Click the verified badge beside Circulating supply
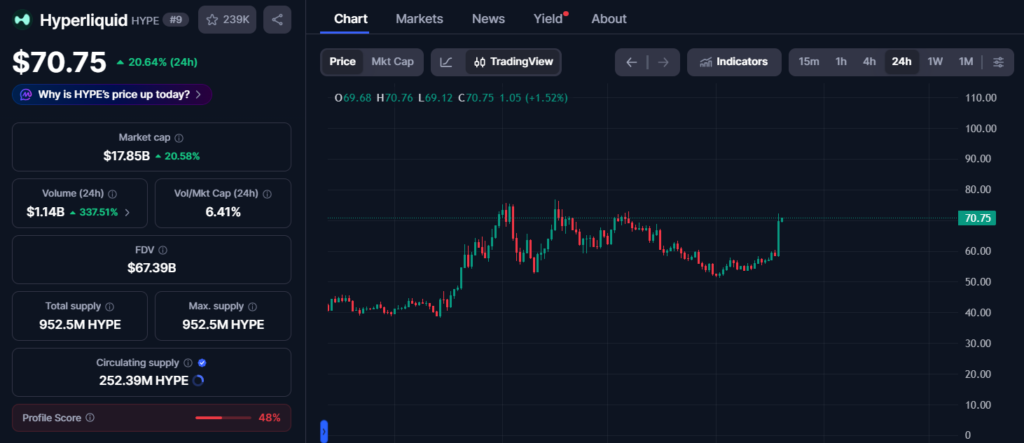This screenshot has height=443, width=1024. click(x=202, y=363)
